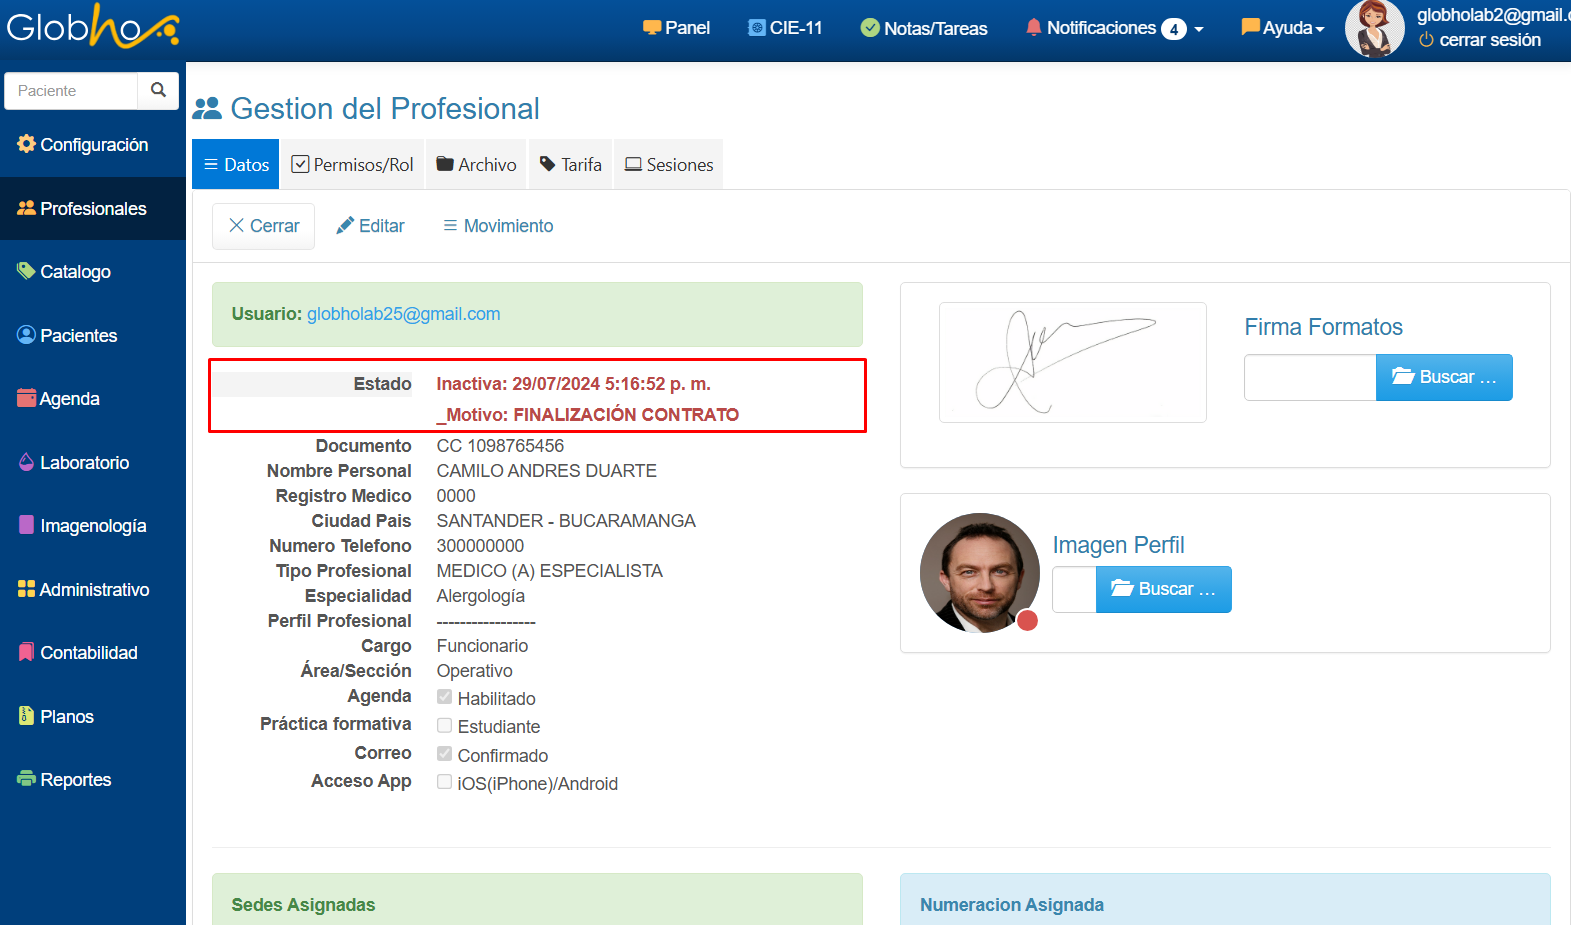
Task: Open CIE-11 from top bar
Action: [x=785, y=28]
